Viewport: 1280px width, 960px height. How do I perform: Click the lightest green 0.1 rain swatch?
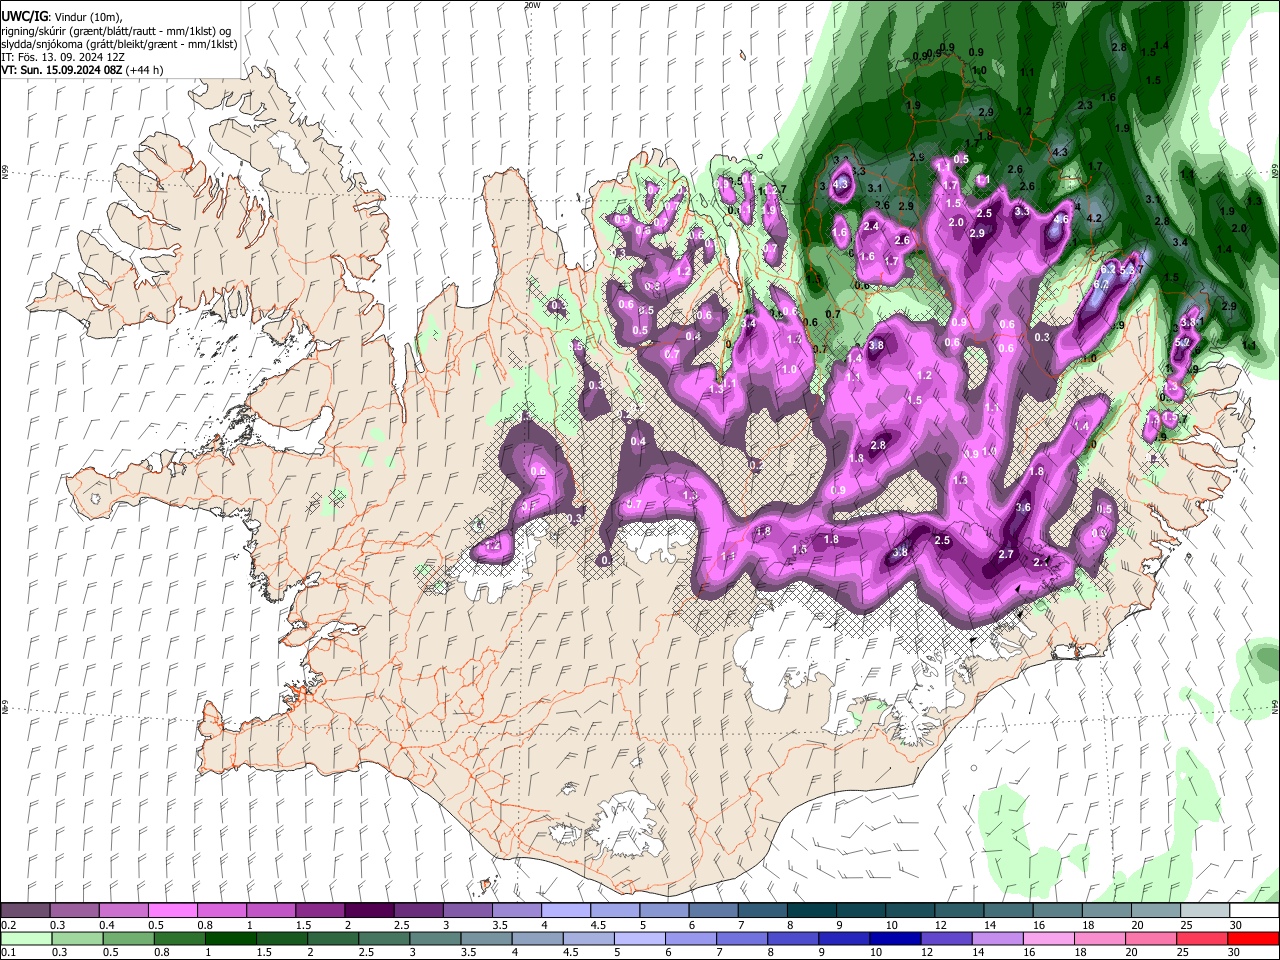pos(25,938)
